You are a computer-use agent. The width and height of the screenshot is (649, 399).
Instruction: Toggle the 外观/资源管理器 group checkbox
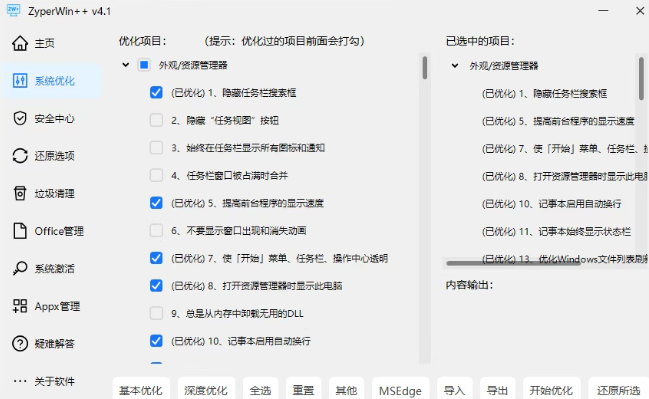[x=144, y=65]
